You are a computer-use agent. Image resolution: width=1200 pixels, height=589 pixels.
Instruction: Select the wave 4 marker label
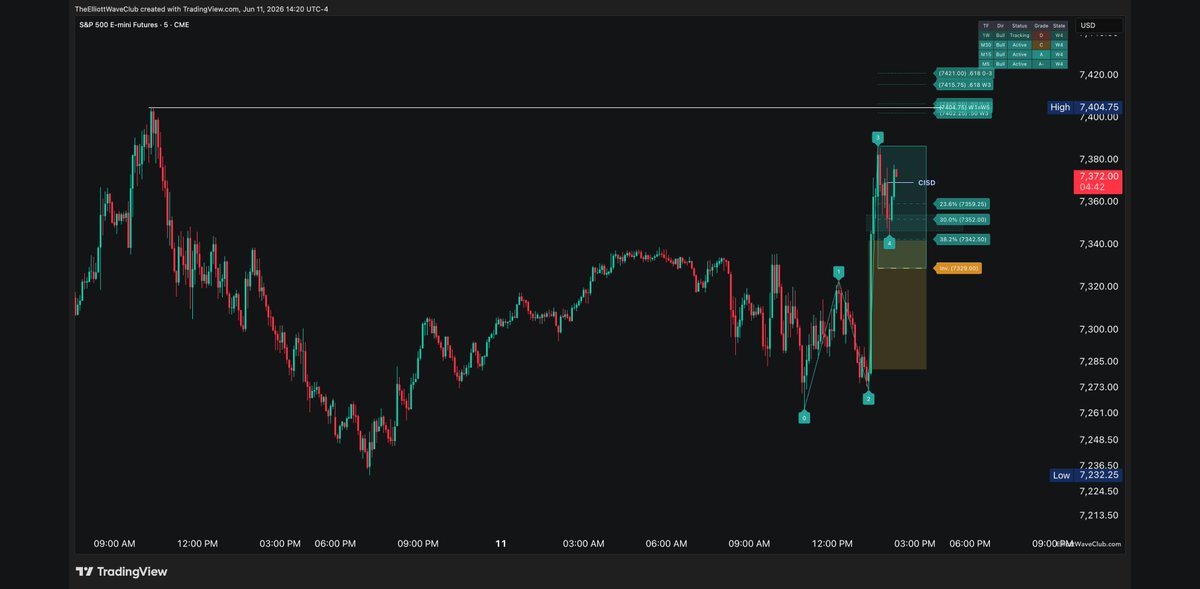click(889, 242)
